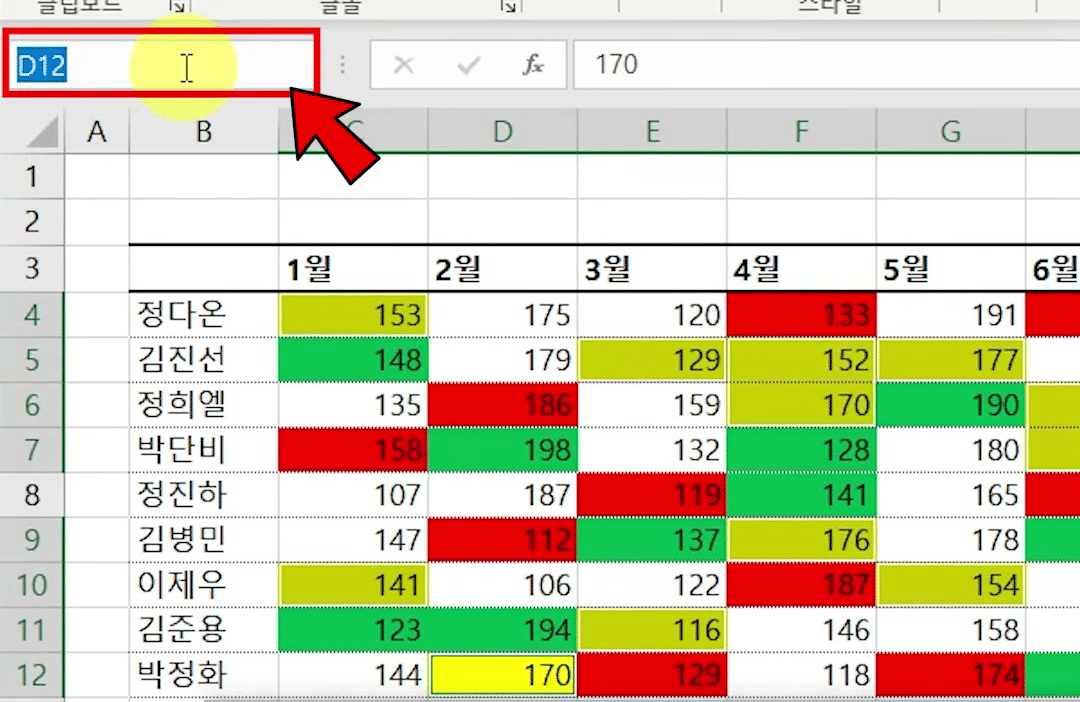Select the yellow cell D12 containing 170

tap(503, 675)
